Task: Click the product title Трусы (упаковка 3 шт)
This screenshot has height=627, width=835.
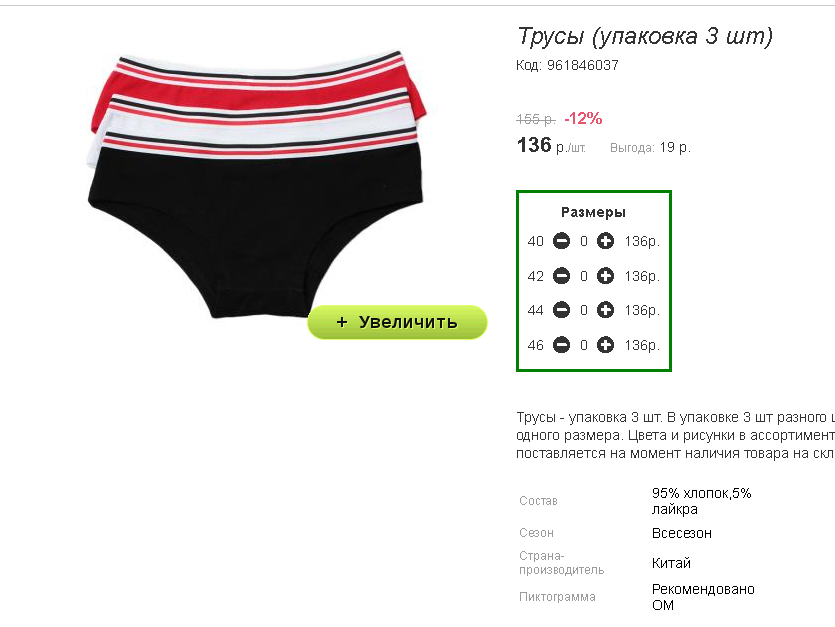Action: click(645, 36)
